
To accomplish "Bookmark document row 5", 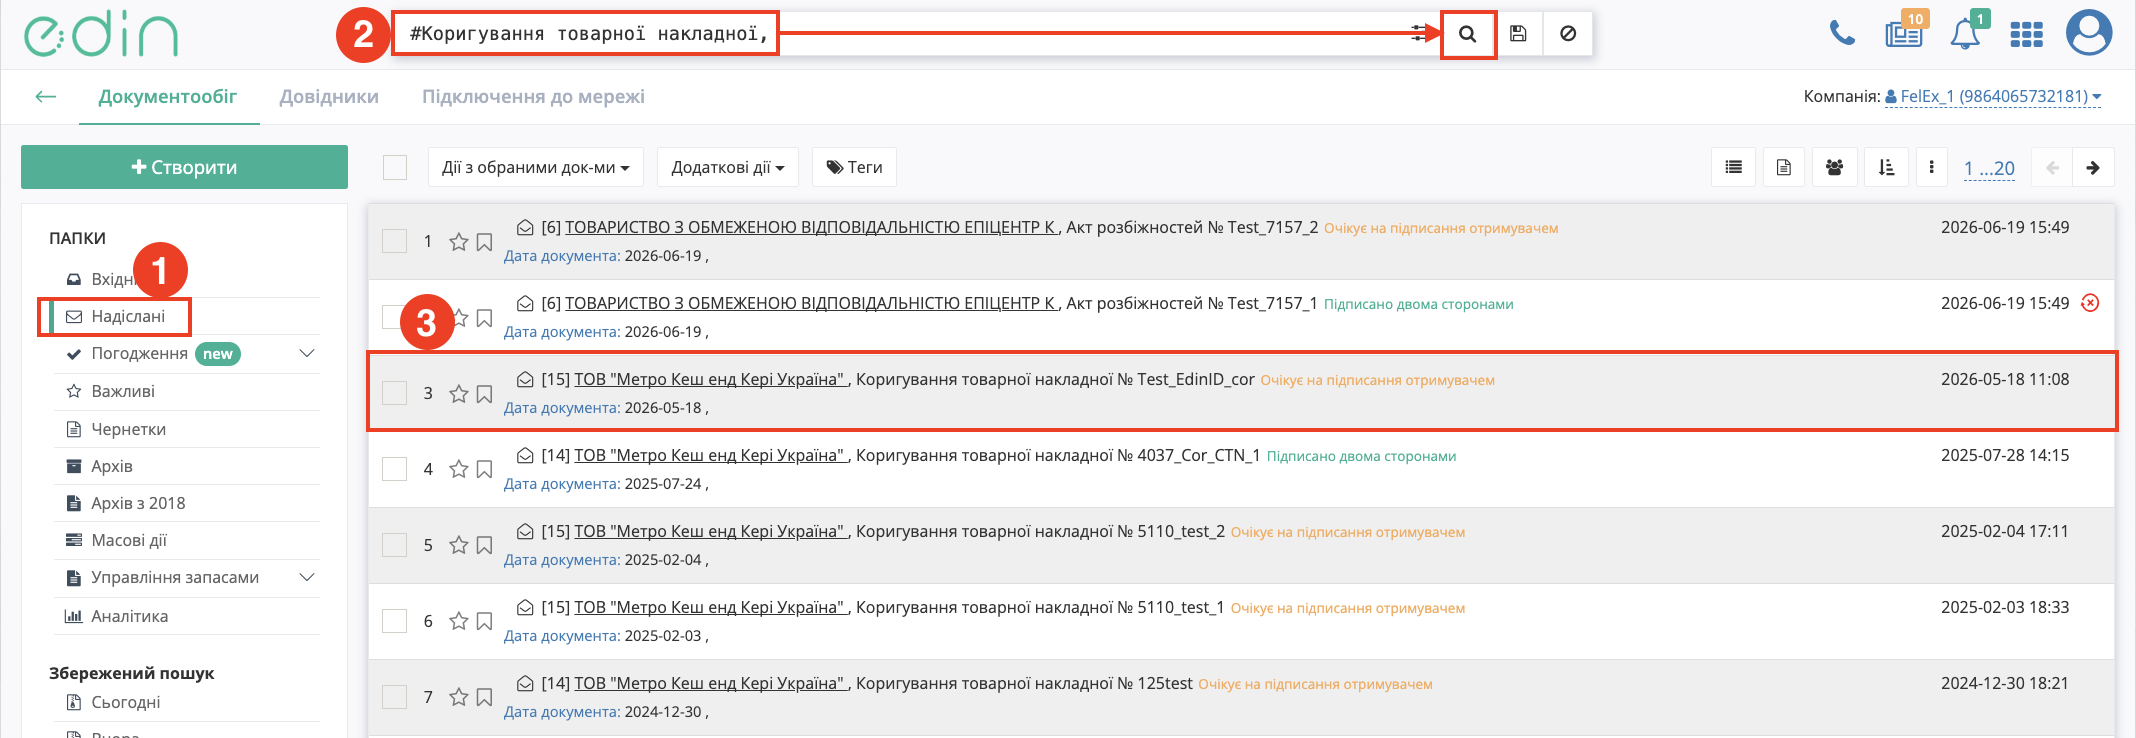I will (484, 545).
